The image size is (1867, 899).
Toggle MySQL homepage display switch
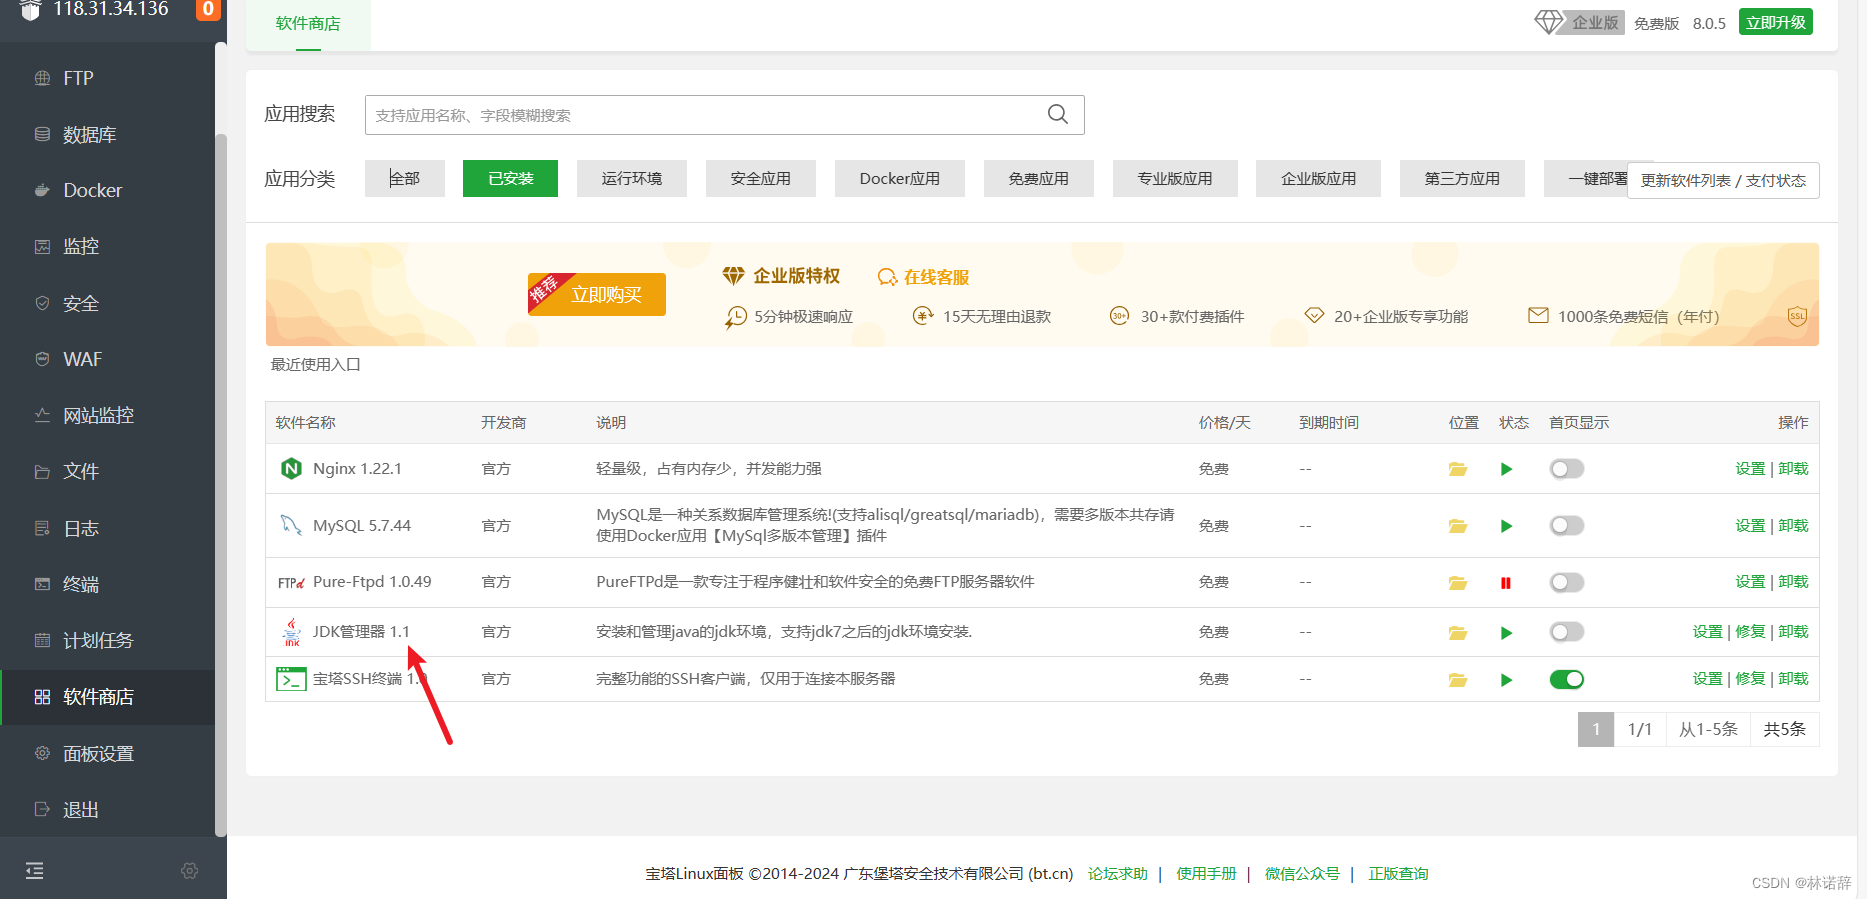point(1567,526)
